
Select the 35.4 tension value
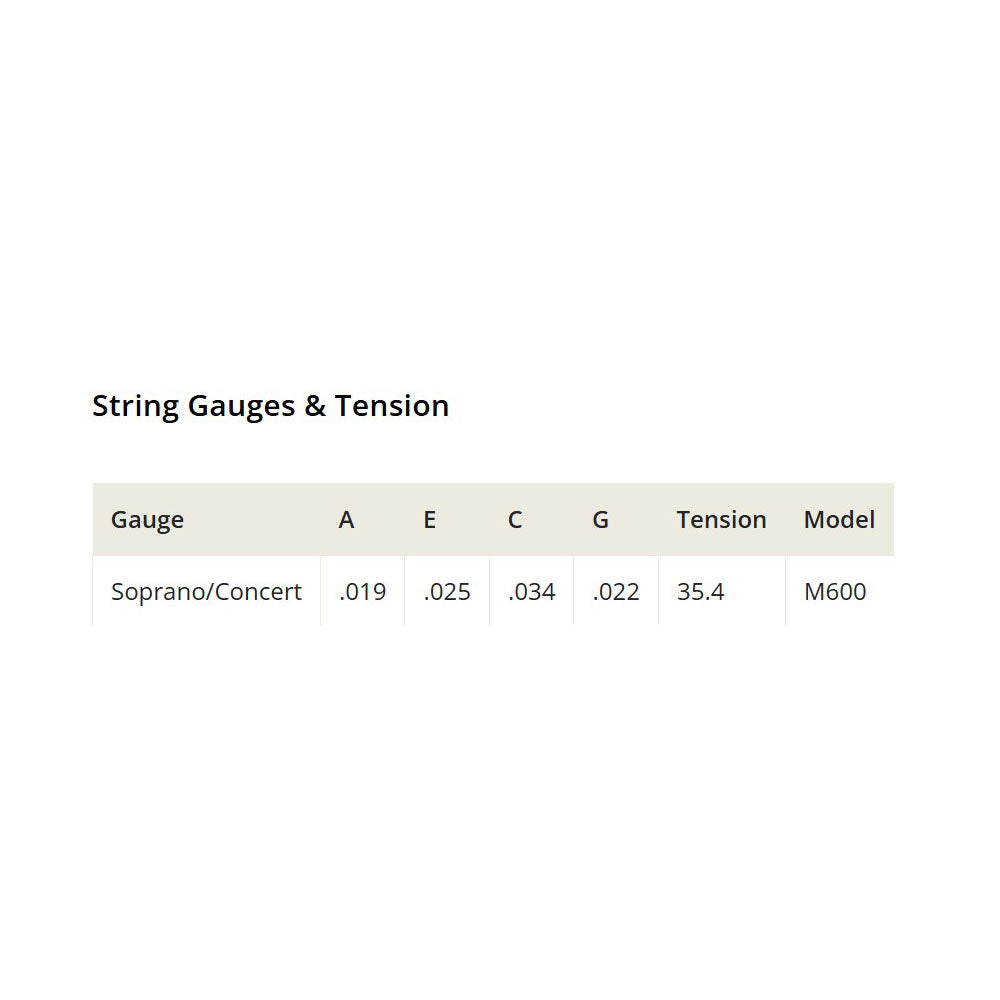[700, 592]
